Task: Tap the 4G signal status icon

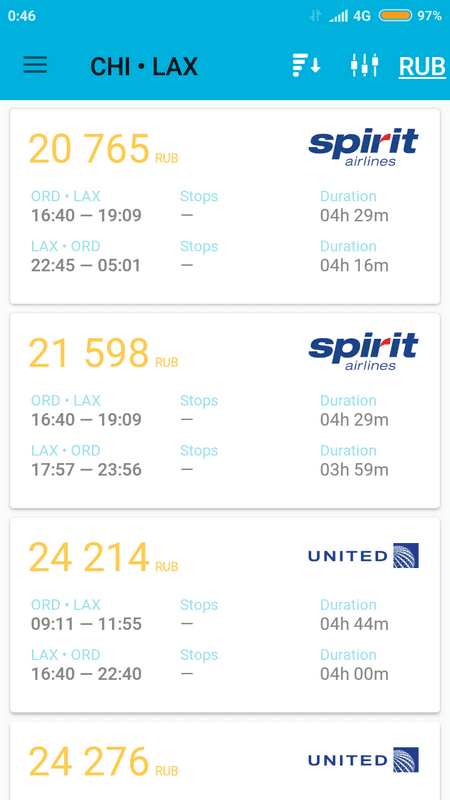Action: click(x=361, y=16)
